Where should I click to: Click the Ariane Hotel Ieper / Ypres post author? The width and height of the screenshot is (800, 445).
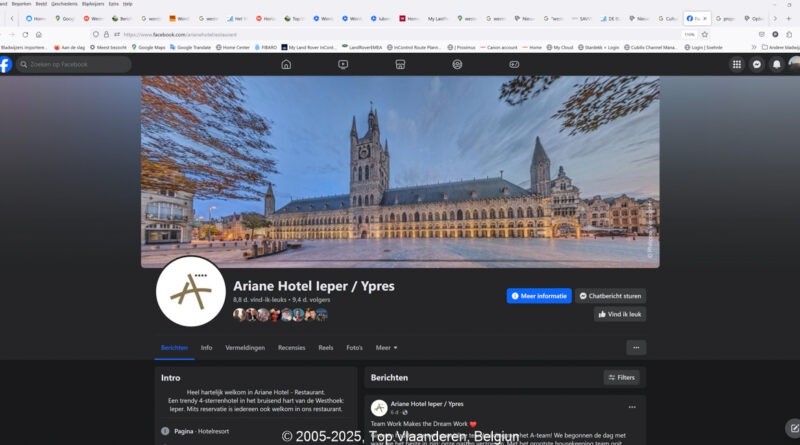[427, 404]
